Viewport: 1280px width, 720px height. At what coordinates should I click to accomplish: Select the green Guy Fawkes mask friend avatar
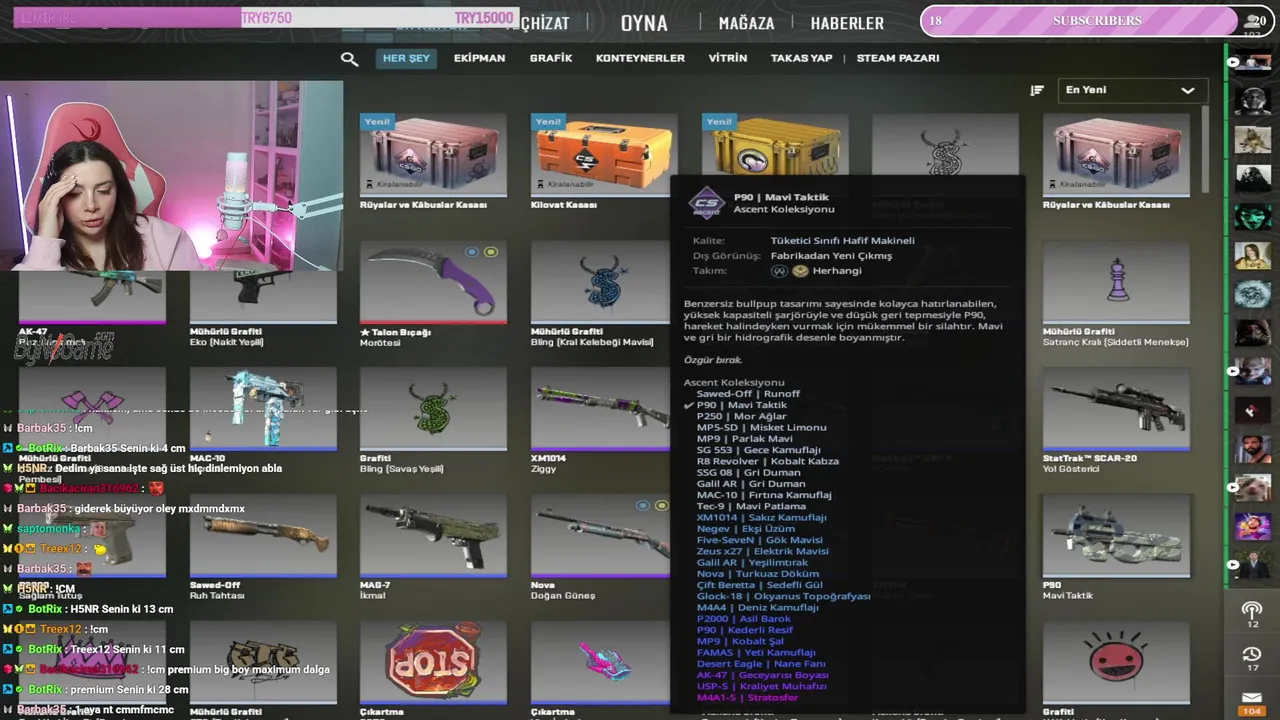tap(1252, 216)
